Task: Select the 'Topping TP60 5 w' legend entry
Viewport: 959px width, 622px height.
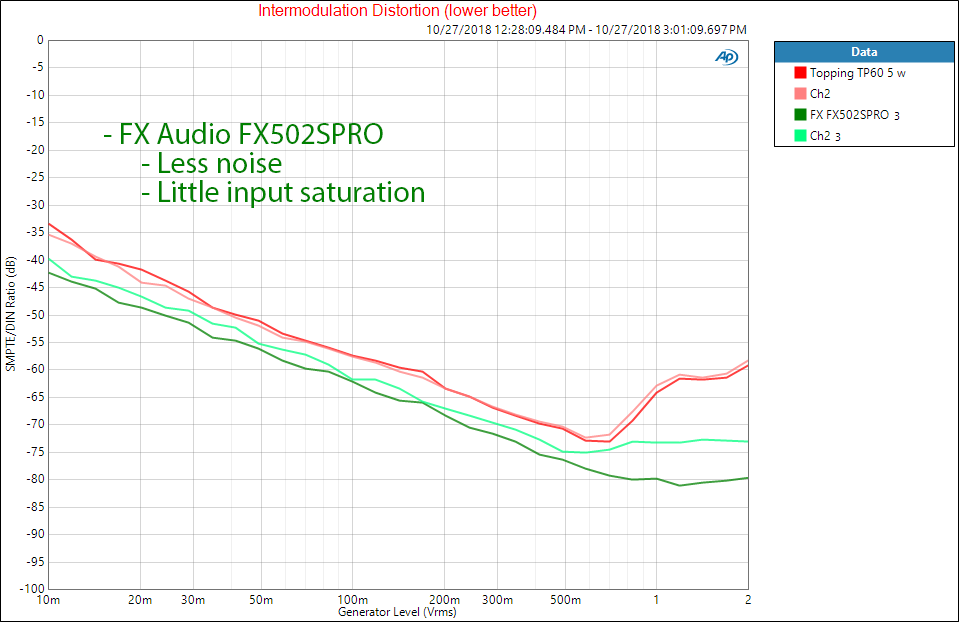Action: pyautogui.click(x=857, y=73)
